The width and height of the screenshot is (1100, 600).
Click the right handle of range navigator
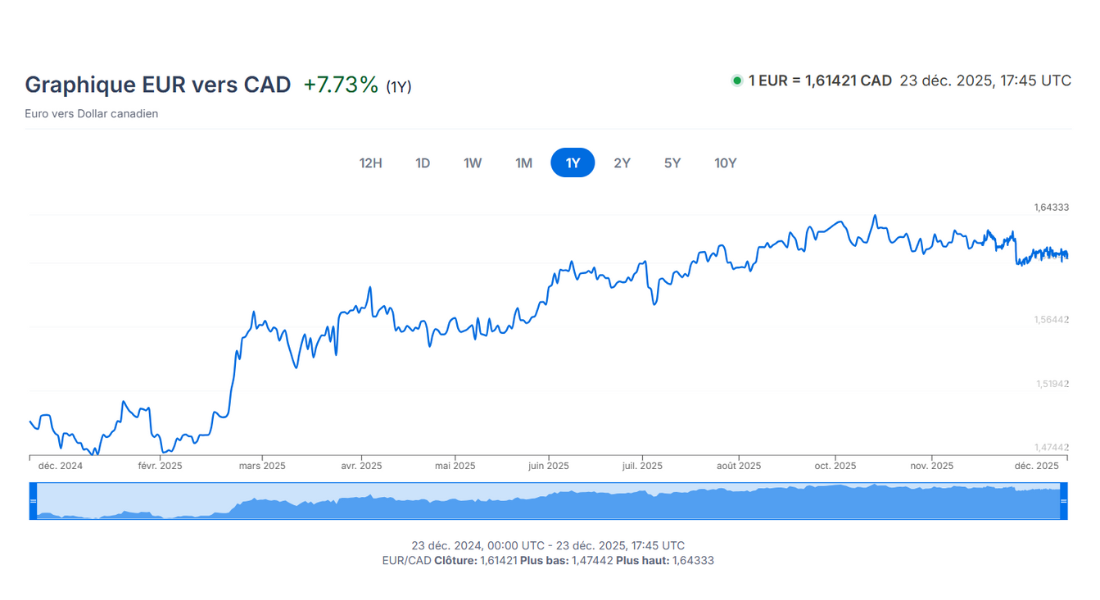[x=1063, y=501]
